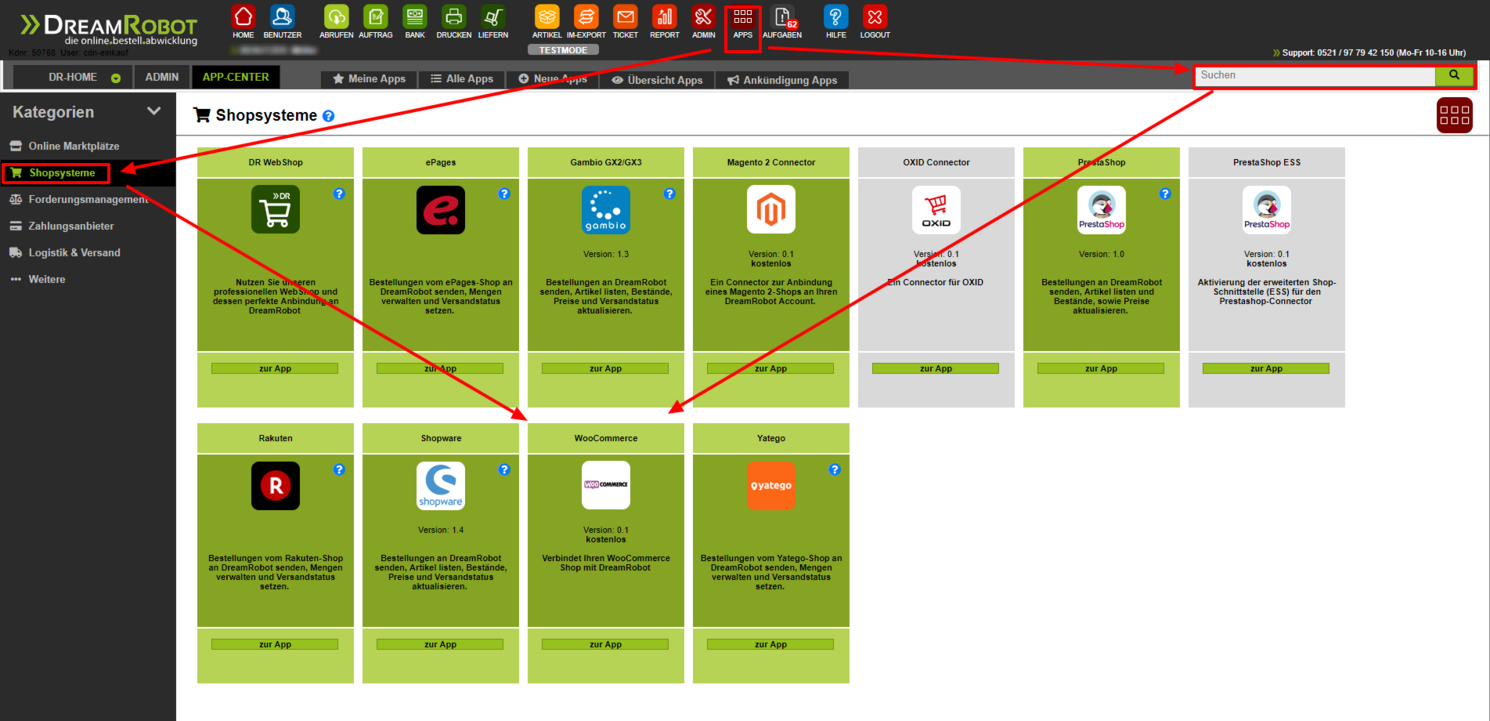Select Zahlungsanbieter category in sidebar
Viewport: 1490px width, 721px height.
70,226
